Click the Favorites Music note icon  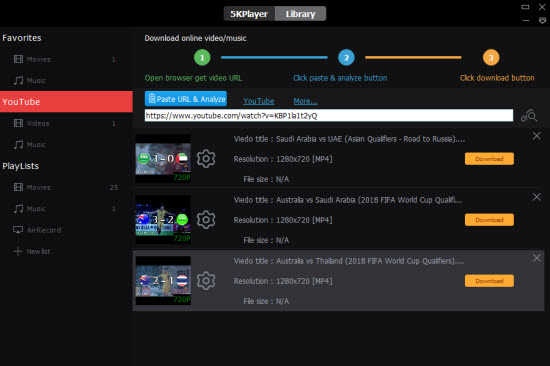18,80
